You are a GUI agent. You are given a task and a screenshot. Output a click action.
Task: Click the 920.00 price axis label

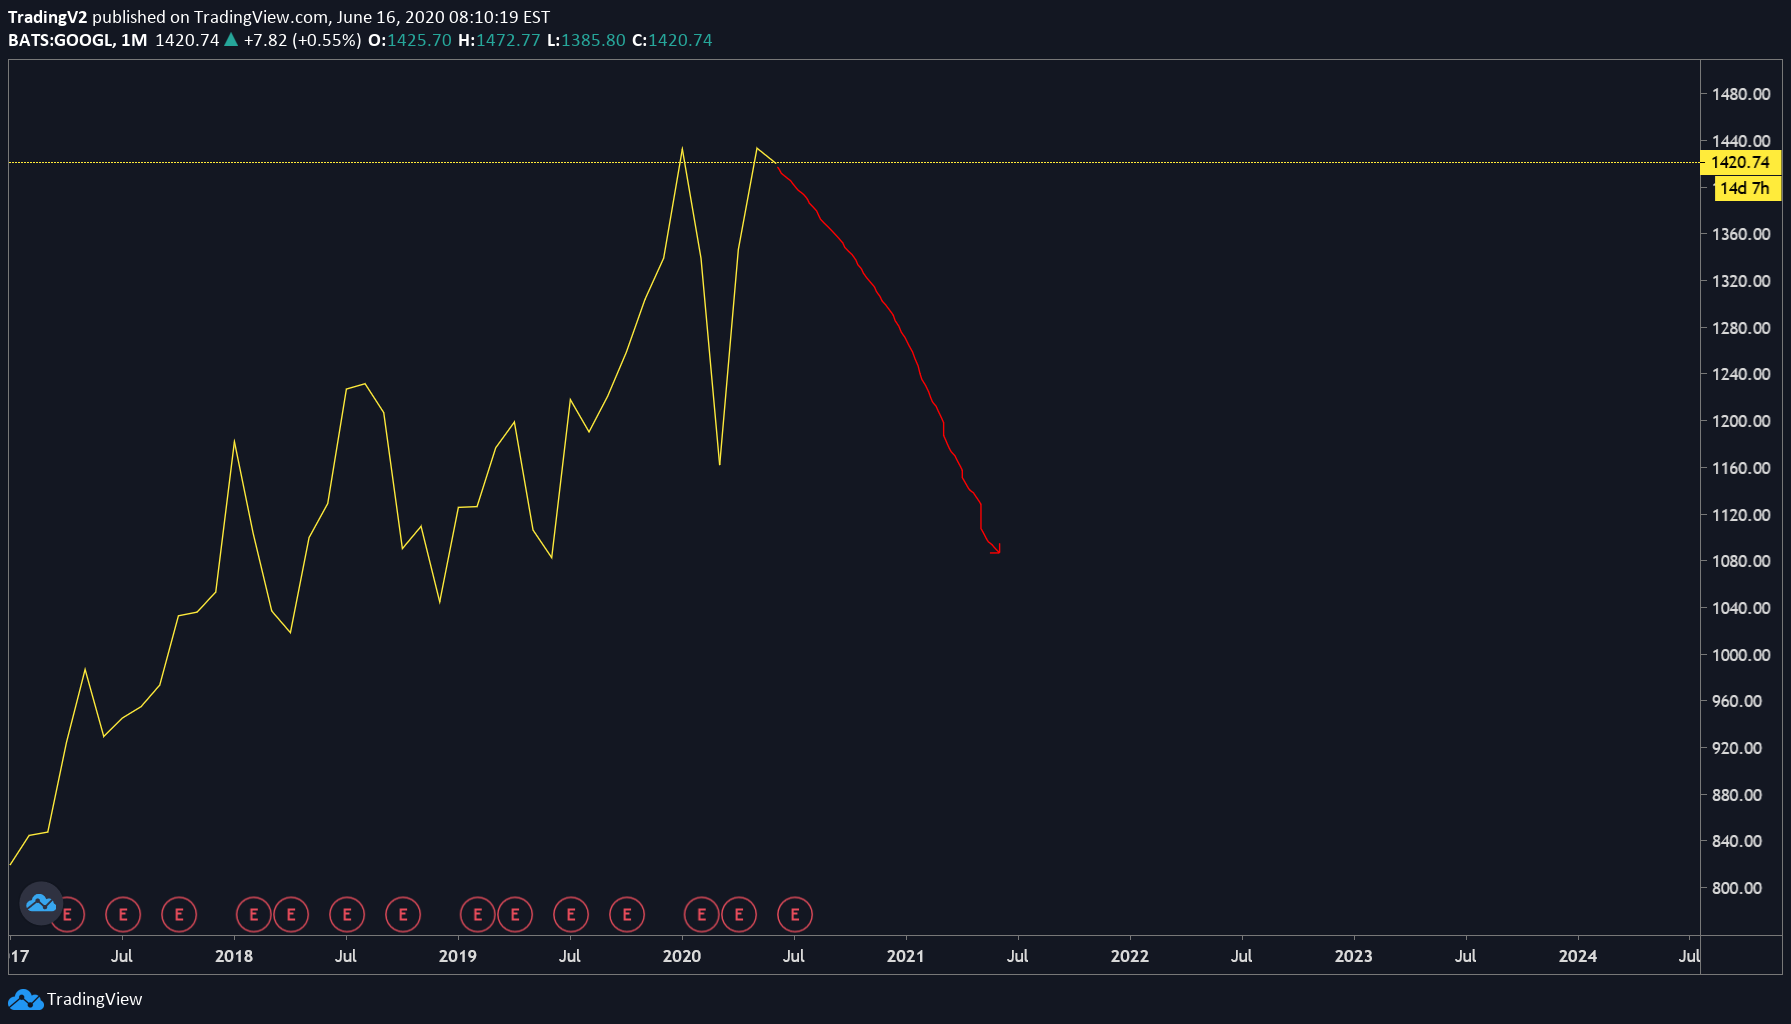[x=1737, y=748]
